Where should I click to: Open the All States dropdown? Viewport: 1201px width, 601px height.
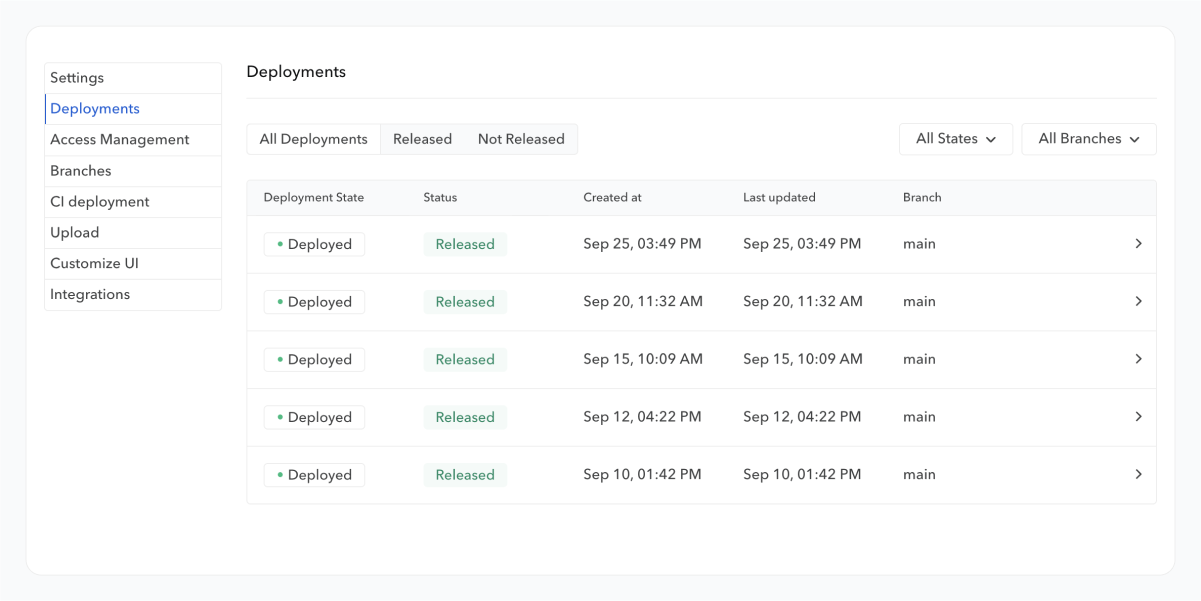pos(956,139)
